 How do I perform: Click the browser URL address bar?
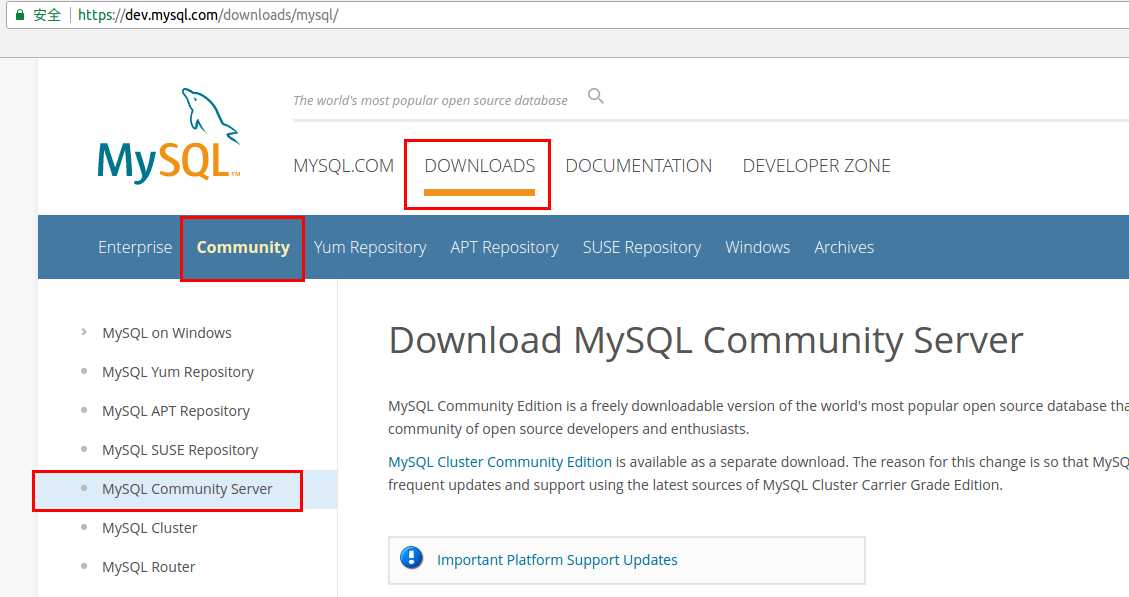pos(569,14)
